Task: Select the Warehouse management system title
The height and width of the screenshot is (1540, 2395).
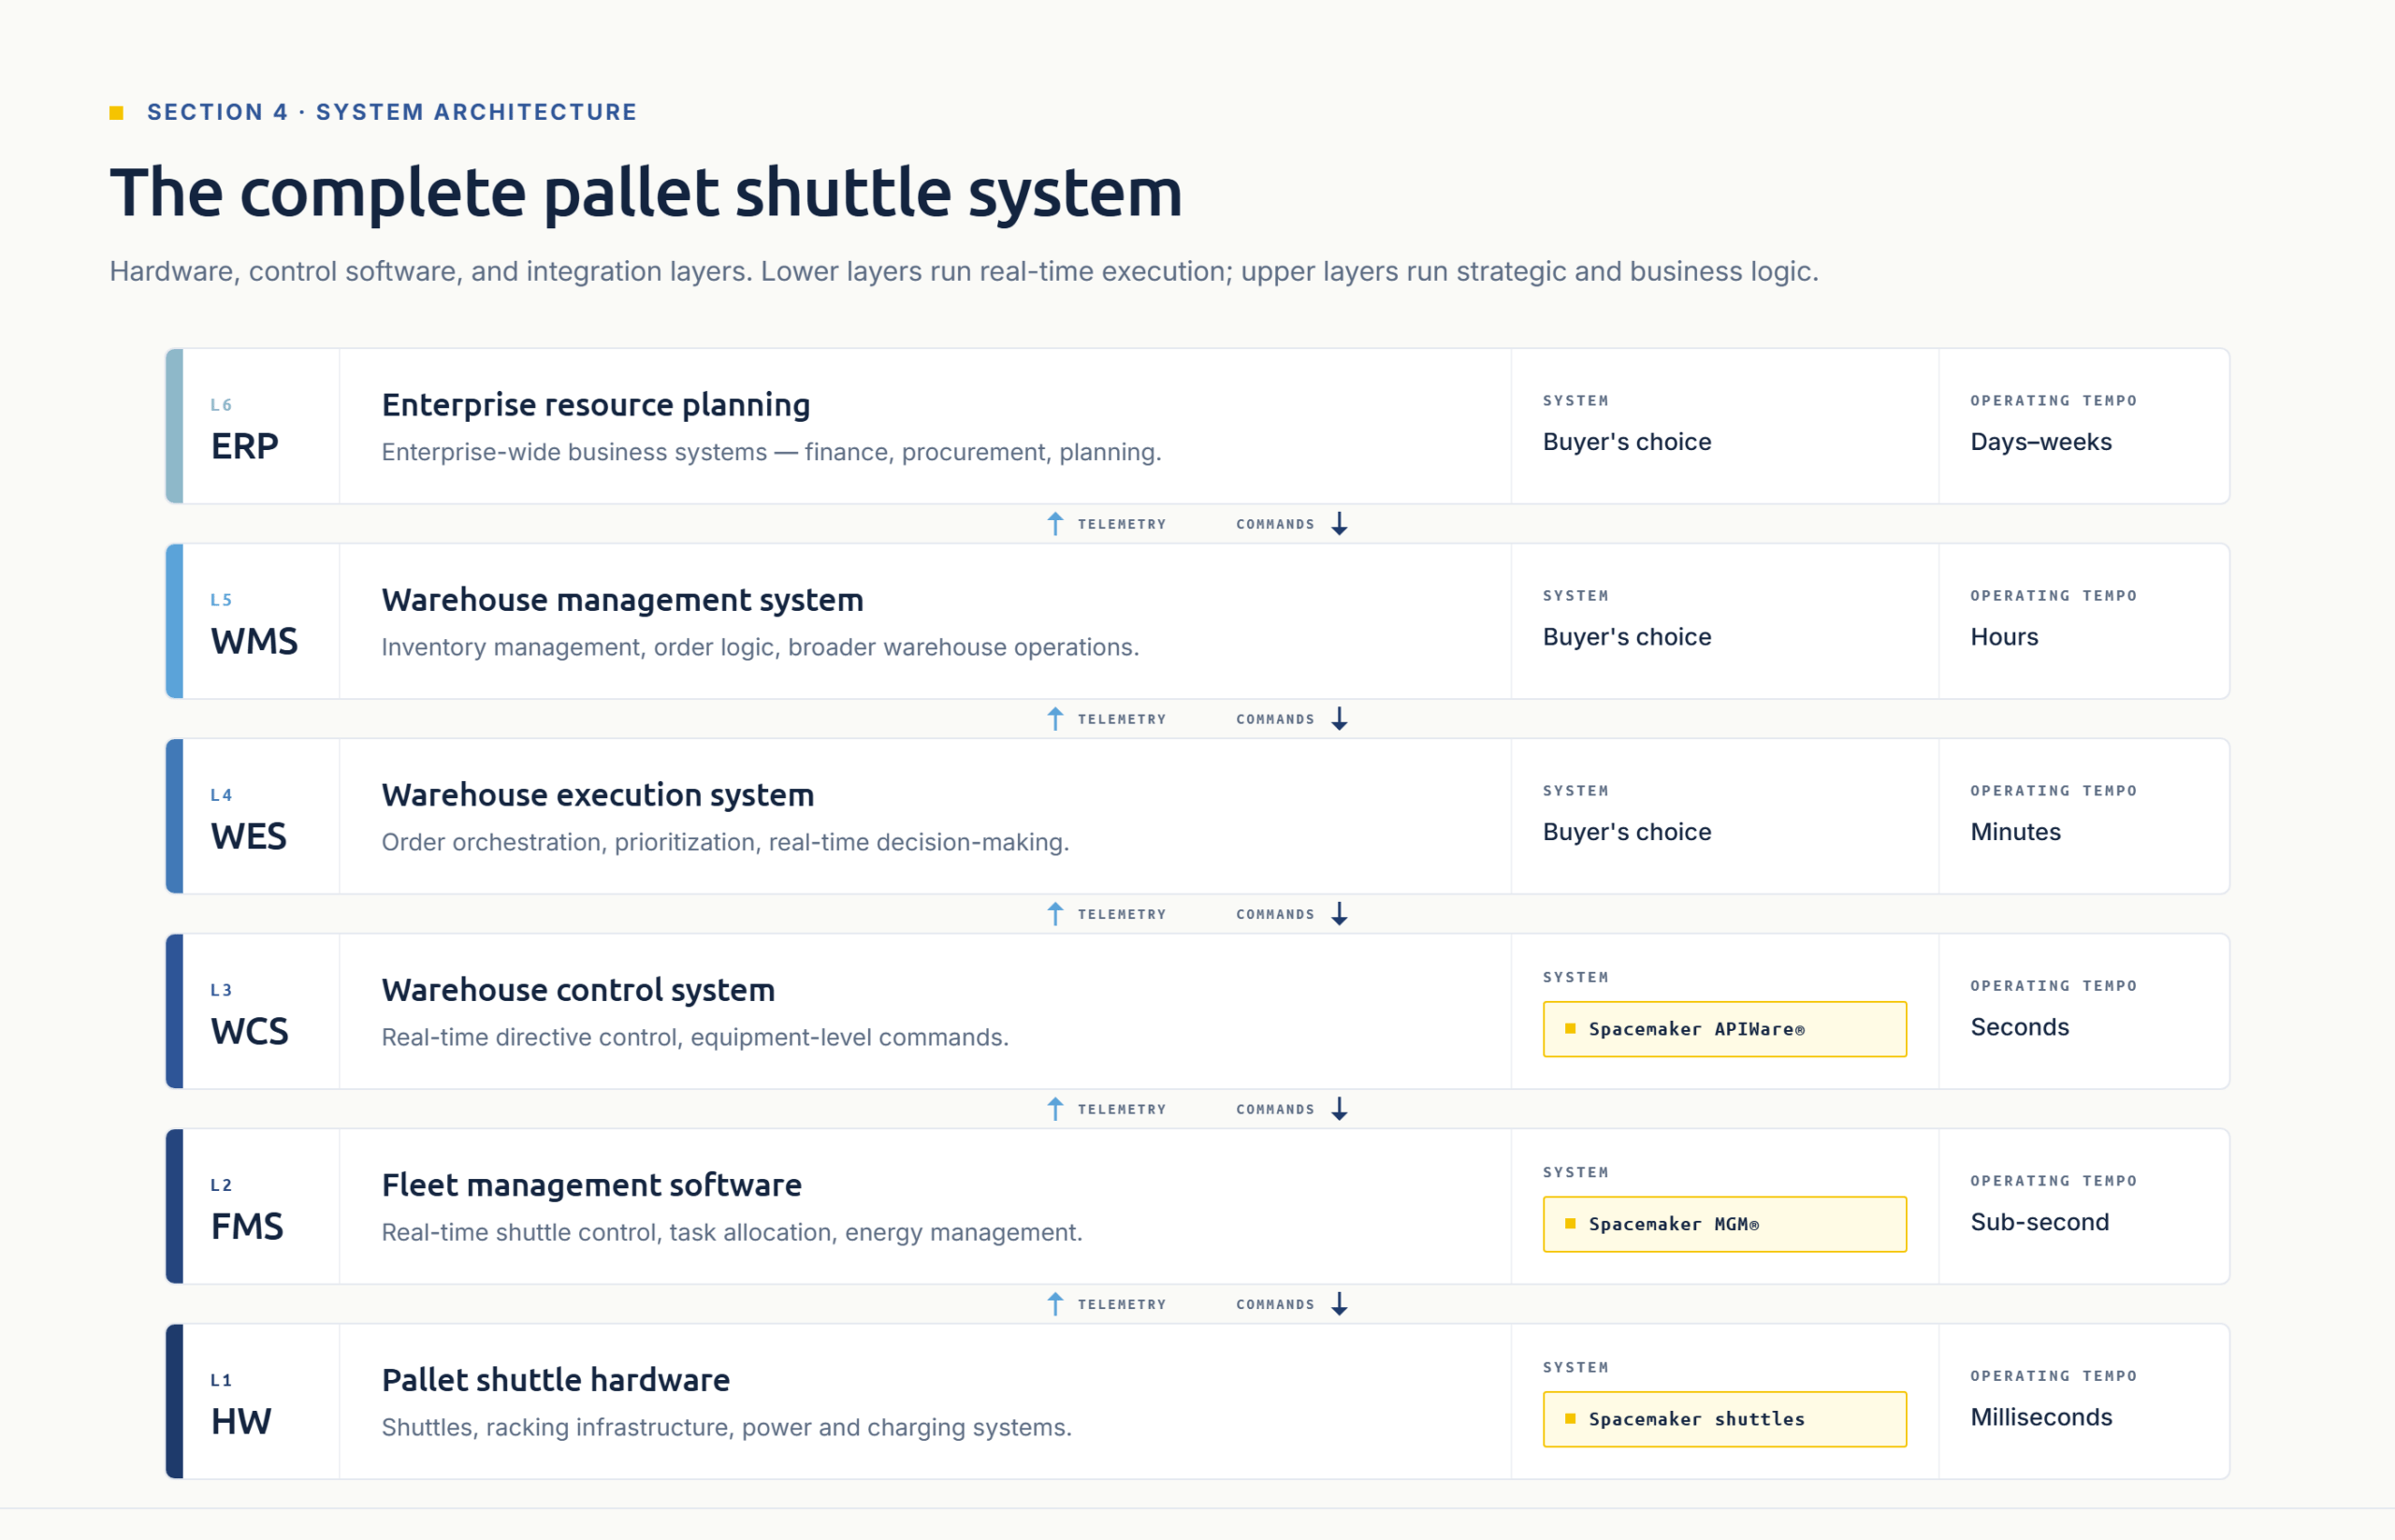Action: click(x=622, y=600)
